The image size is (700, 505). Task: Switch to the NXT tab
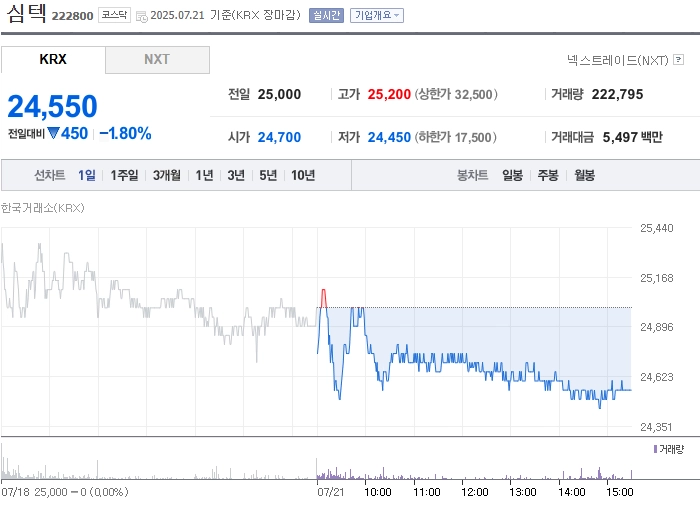[157, 59]
